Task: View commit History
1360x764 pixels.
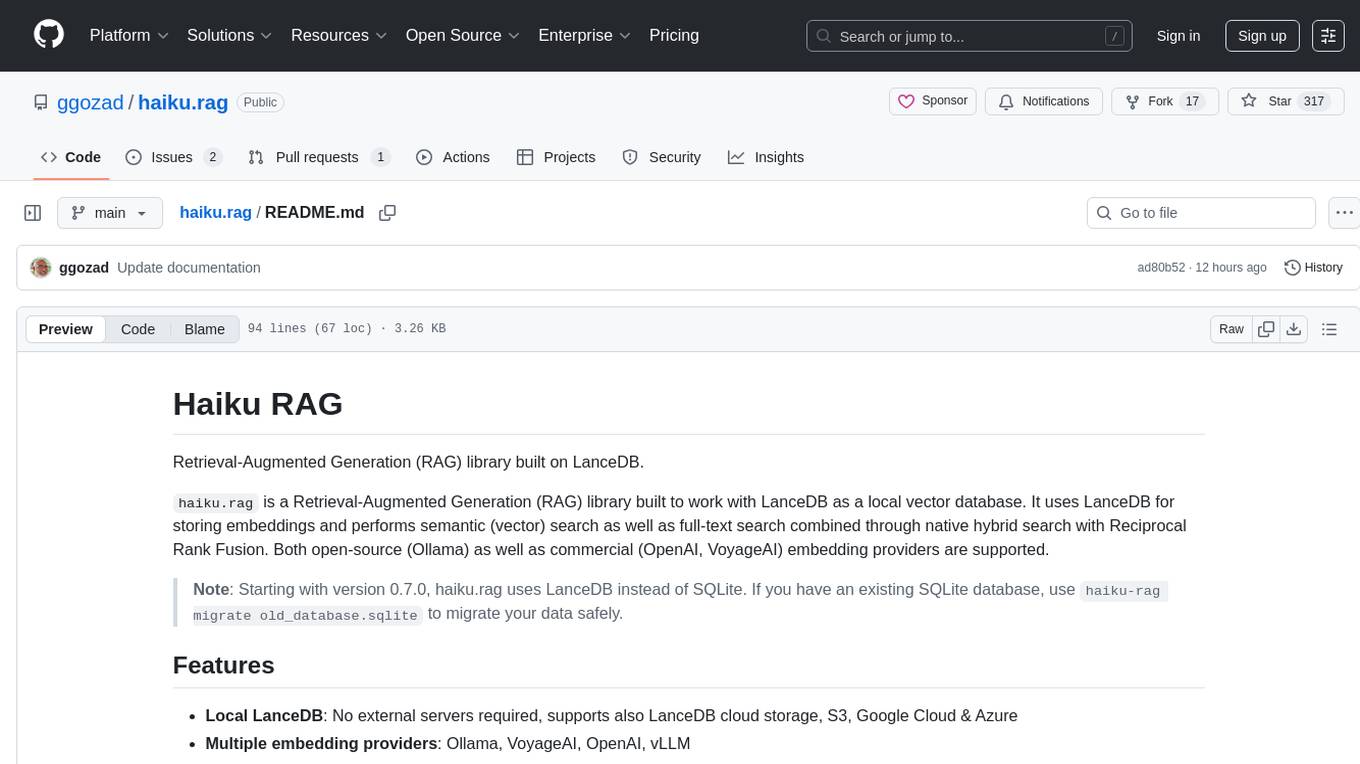Action: 1313,268
